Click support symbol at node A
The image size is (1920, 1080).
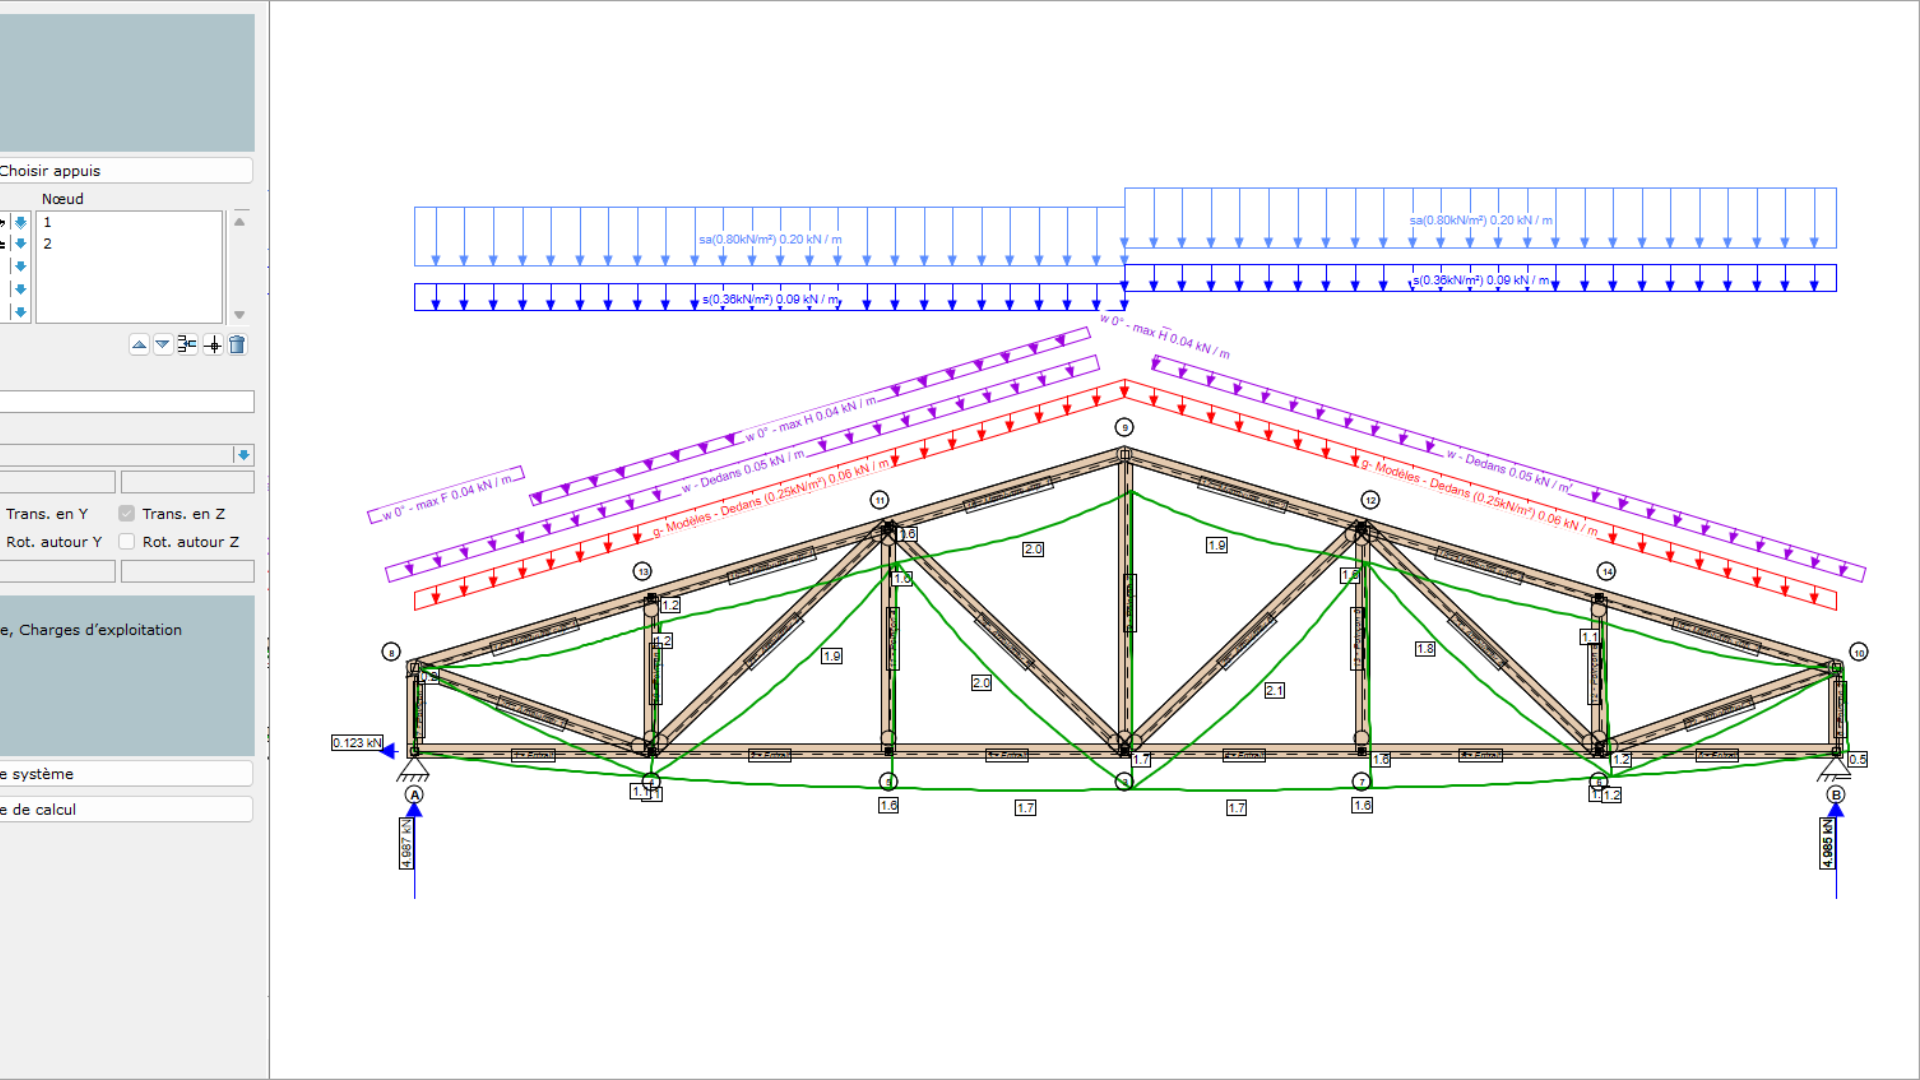413,768
